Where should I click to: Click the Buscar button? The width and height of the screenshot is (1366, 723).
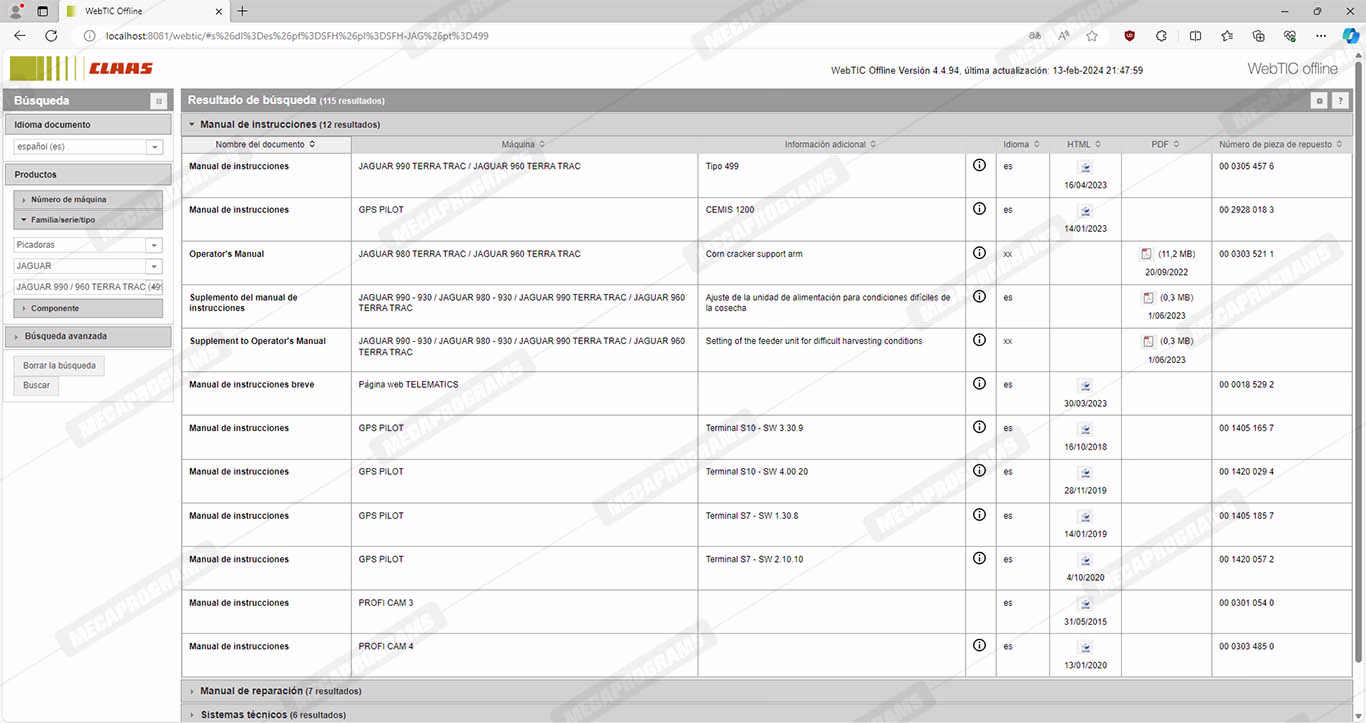37,385
